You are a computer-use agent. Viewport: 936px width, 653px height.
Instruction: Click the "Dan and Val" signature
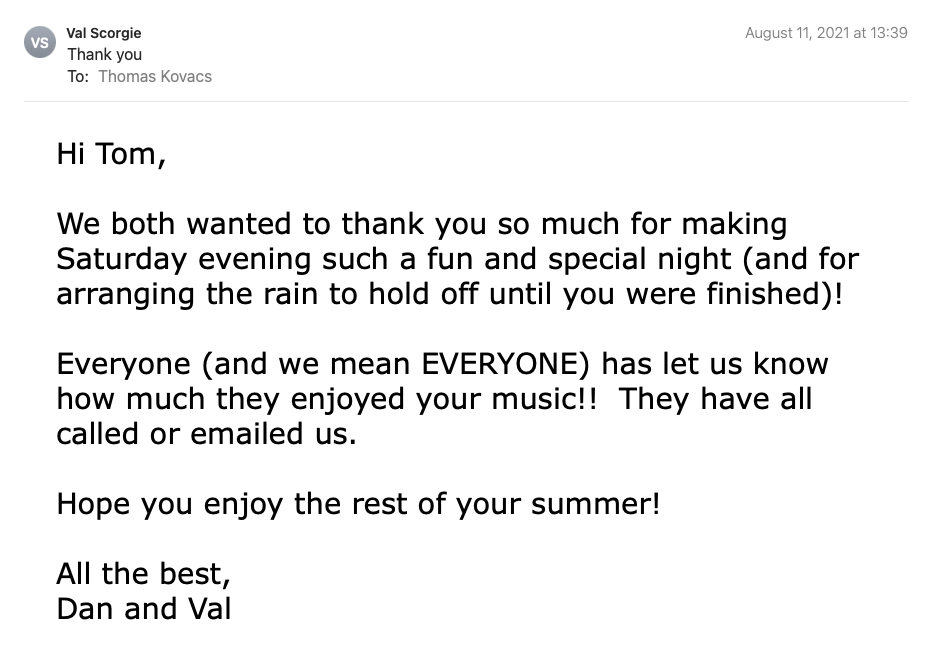143,608
